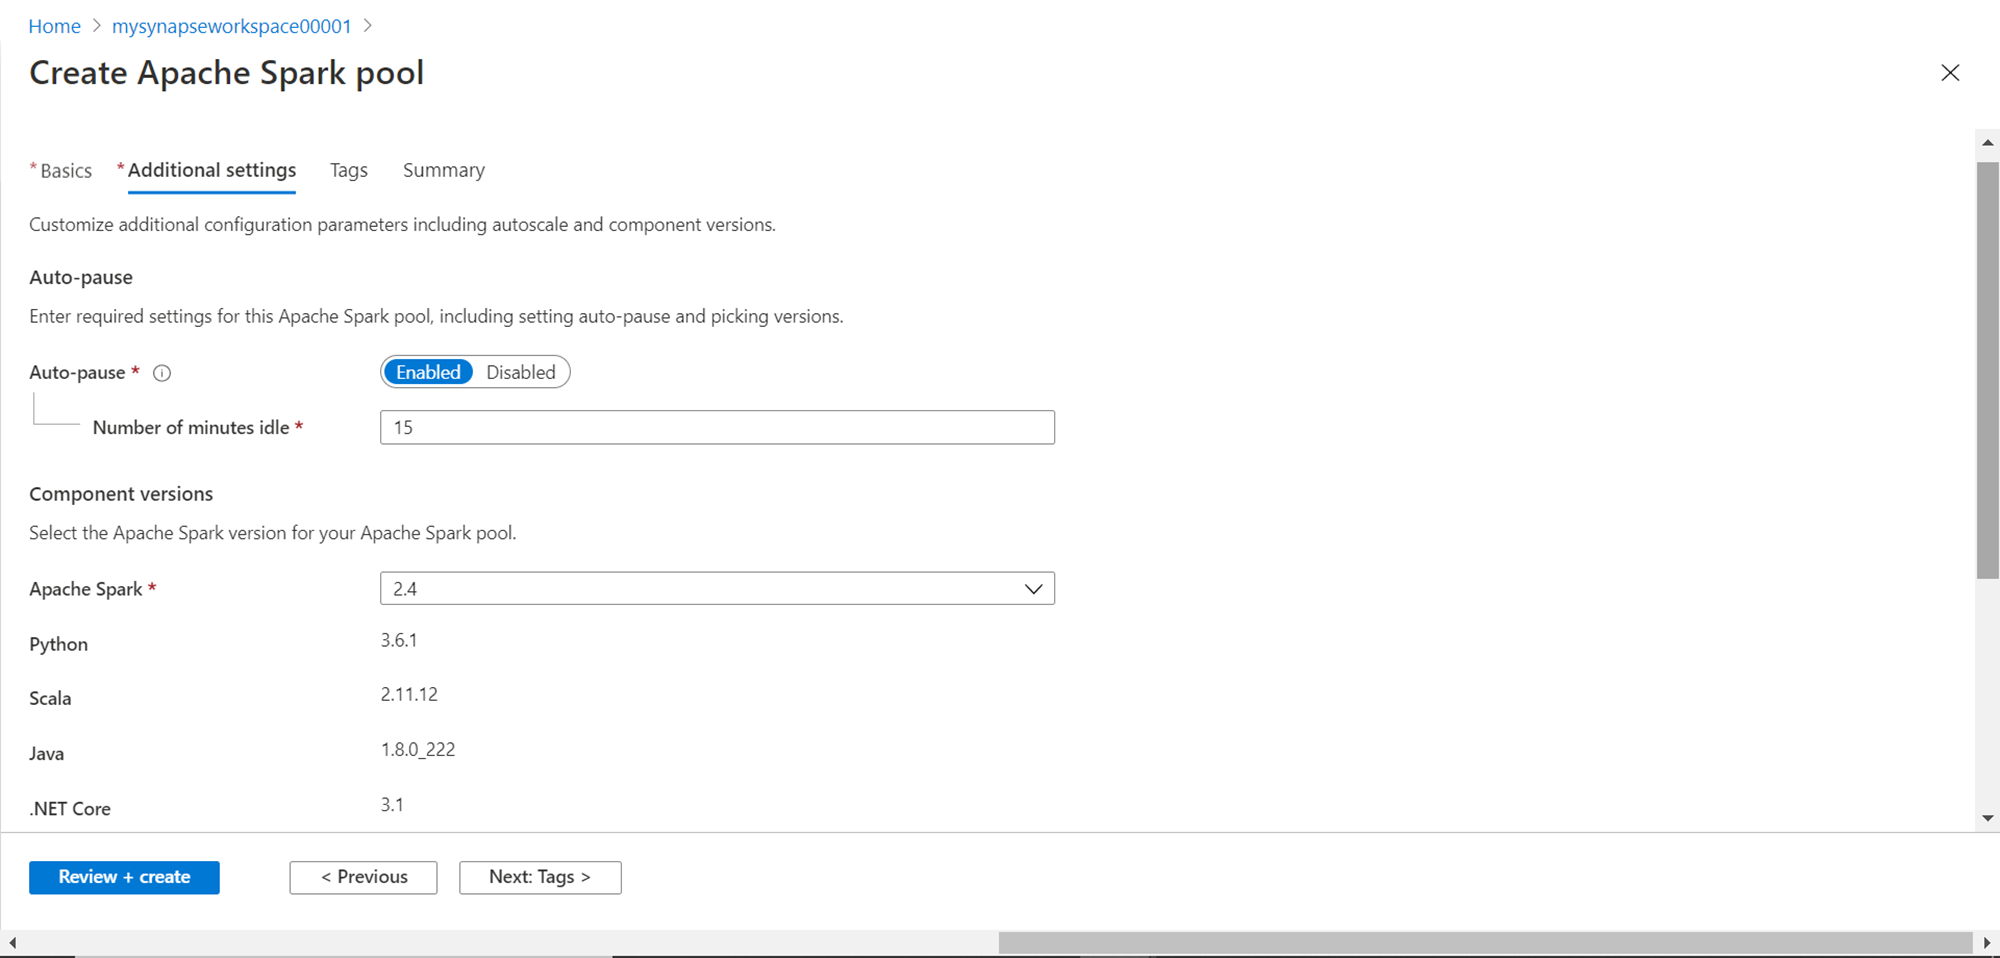Switch to the Basics tab

(65, 171)
